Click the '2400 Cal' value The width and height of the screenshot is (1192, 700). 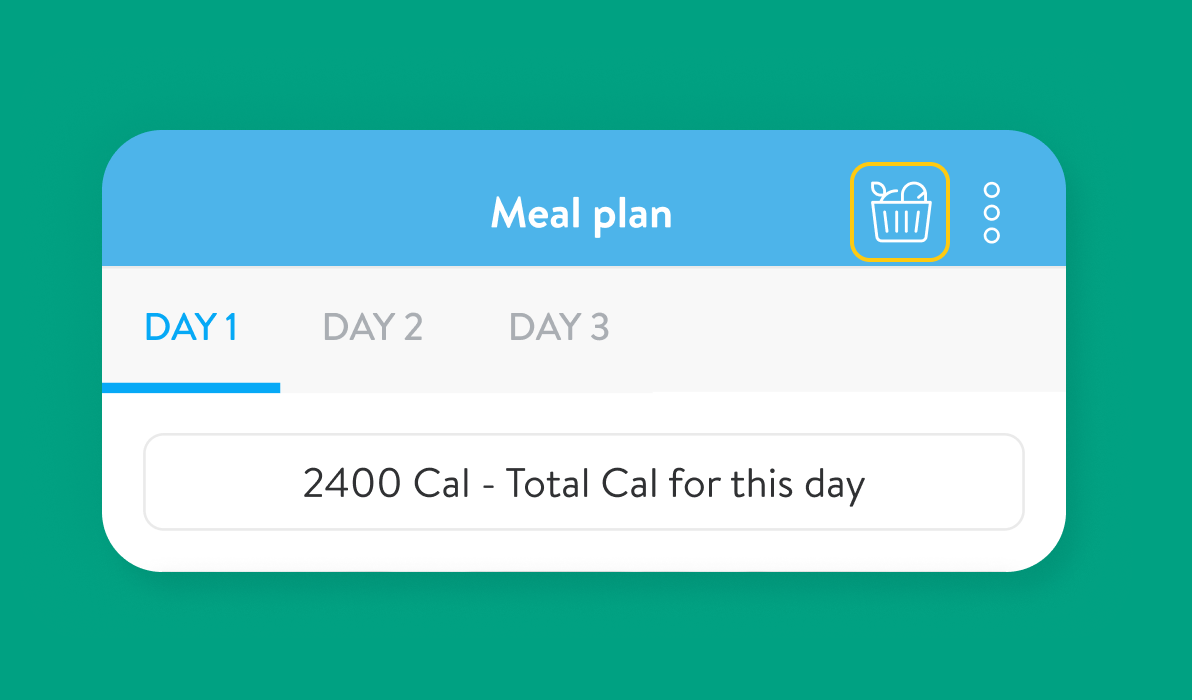386,484
